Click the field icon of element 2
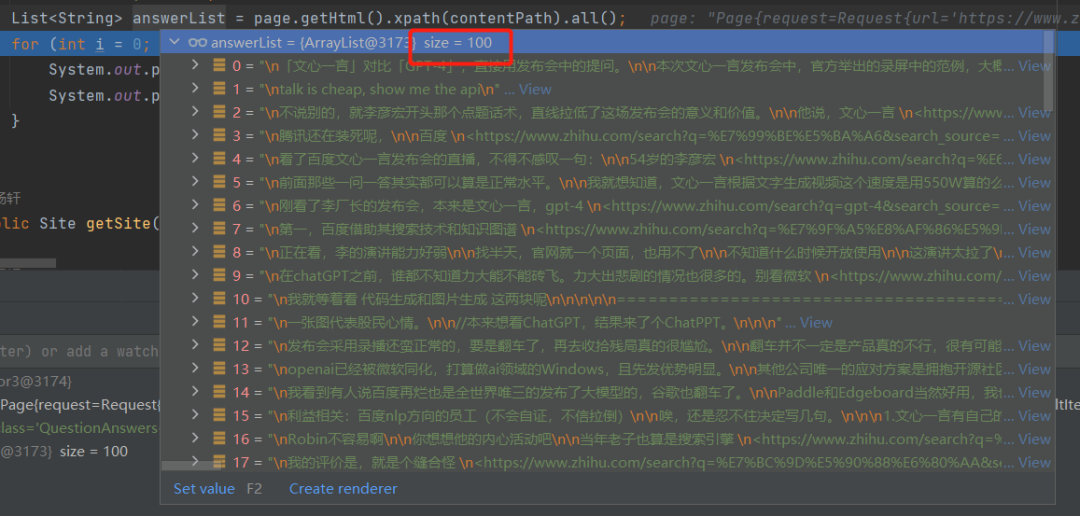The width and height of the screenshot is (1080, 516). coord(219,112)
